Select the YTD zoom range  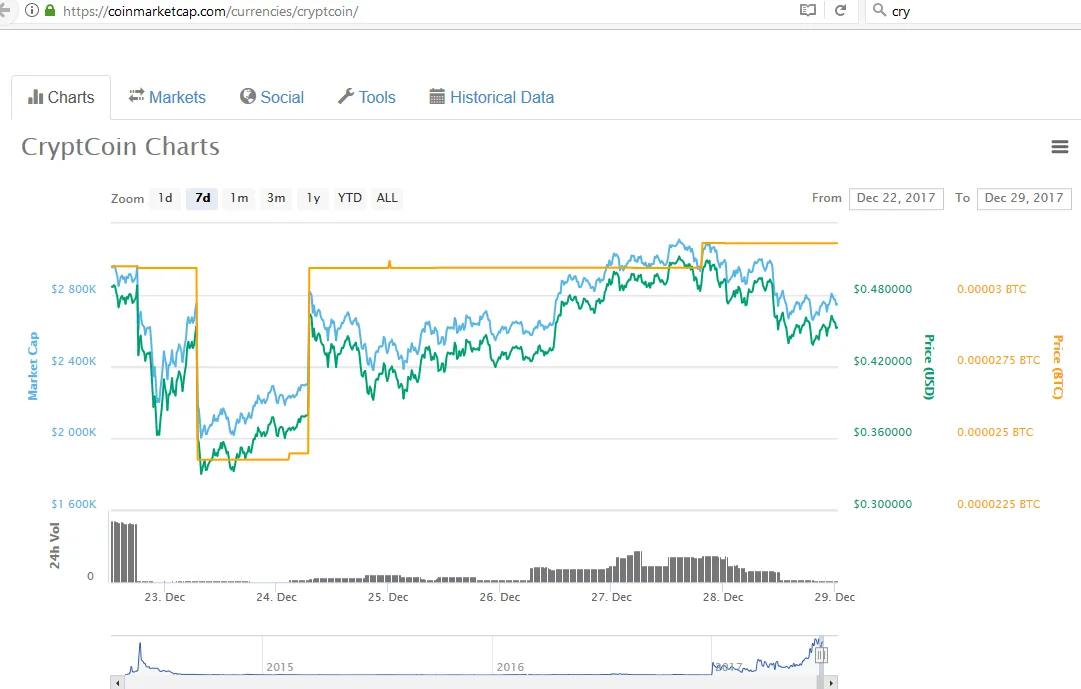point(350,198)
